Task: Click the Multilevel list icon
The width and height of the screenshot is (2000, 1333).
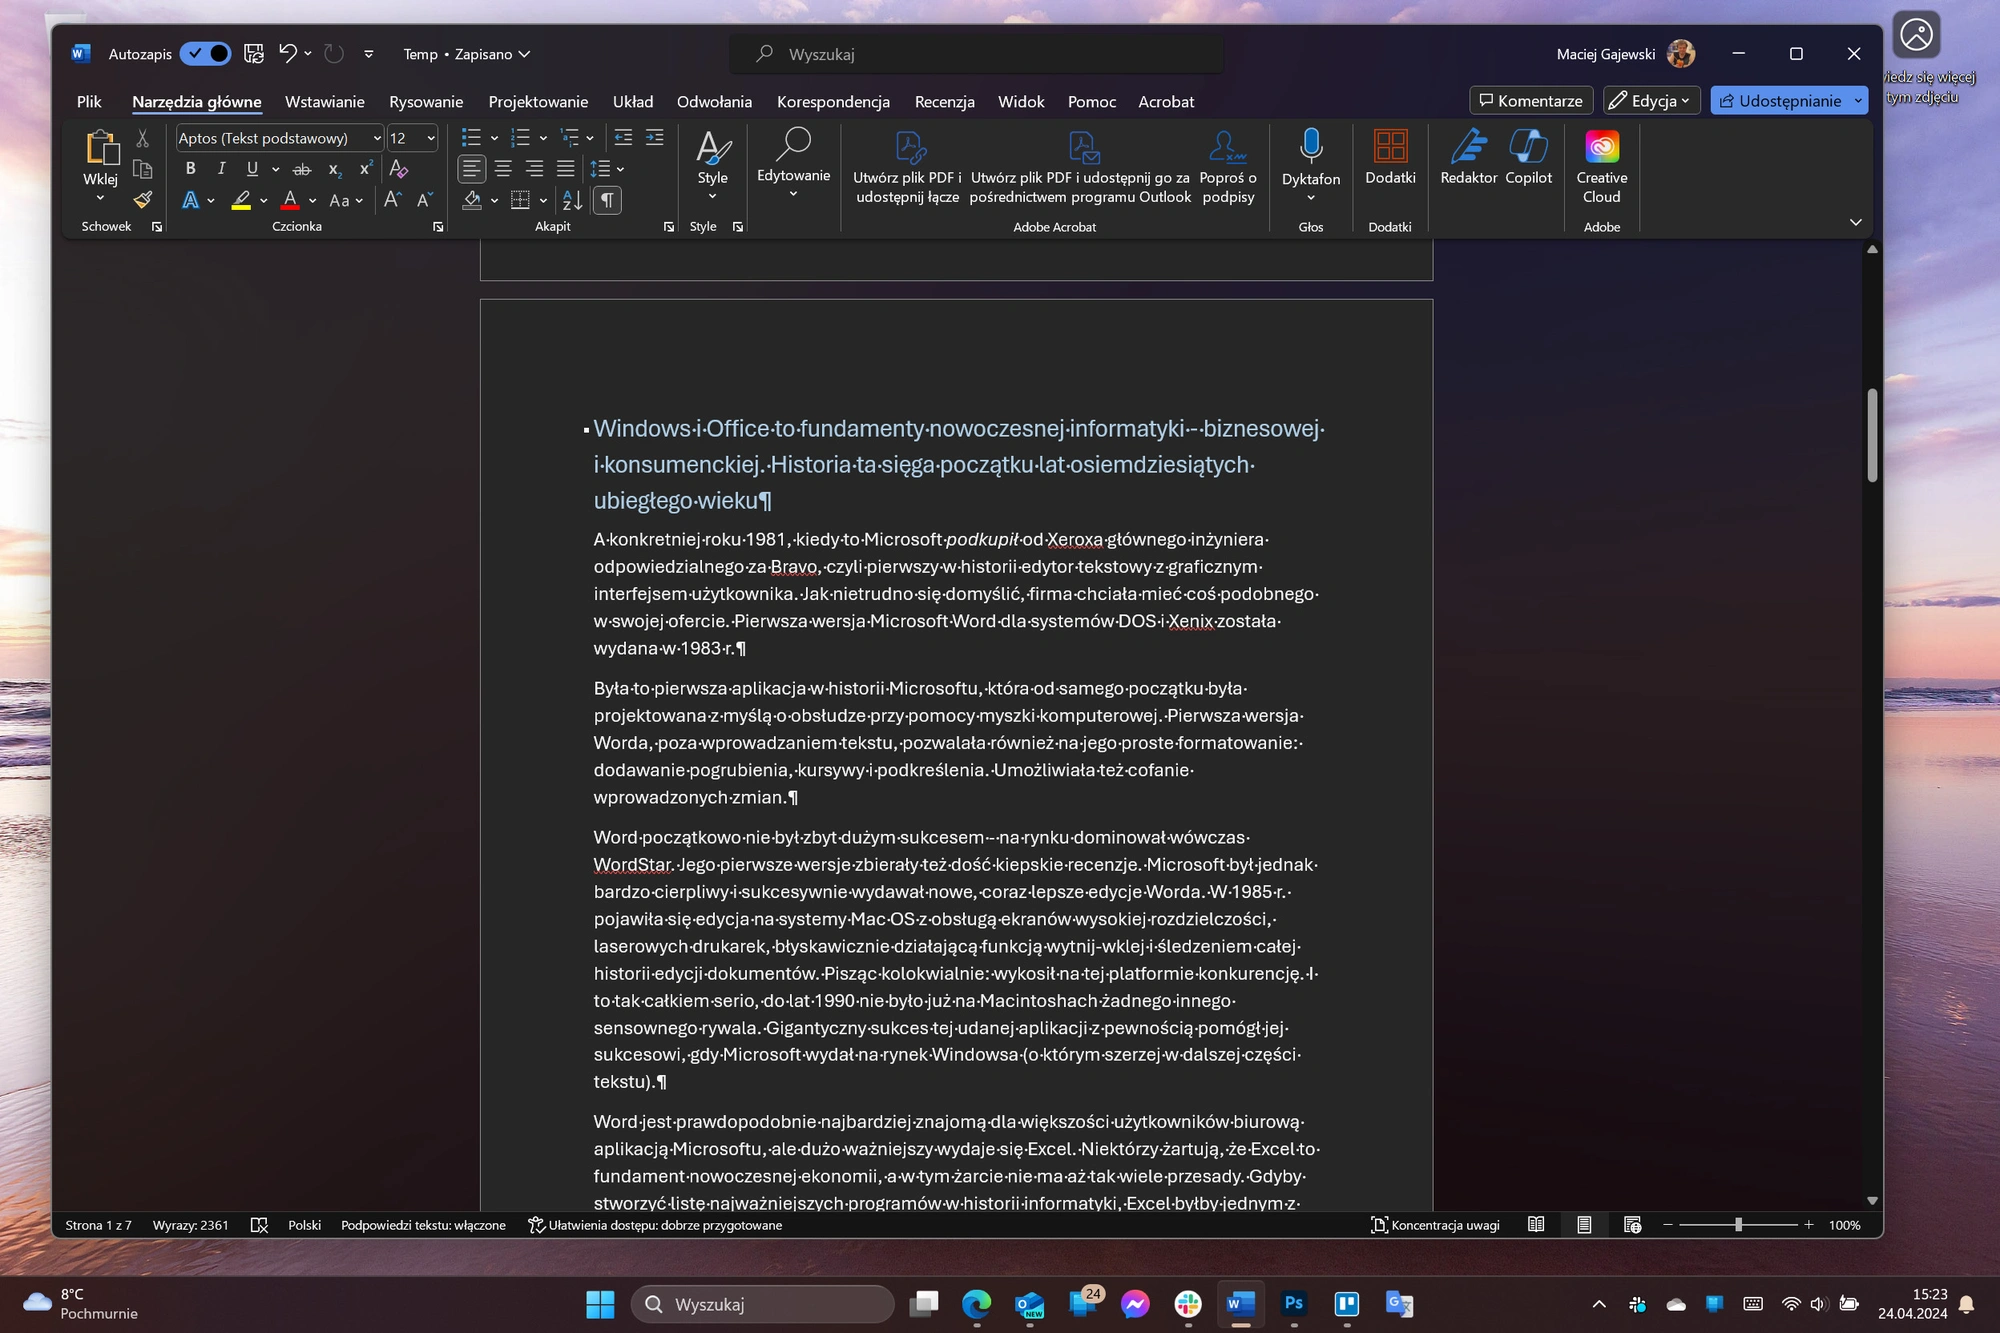Action: (569, 137)
